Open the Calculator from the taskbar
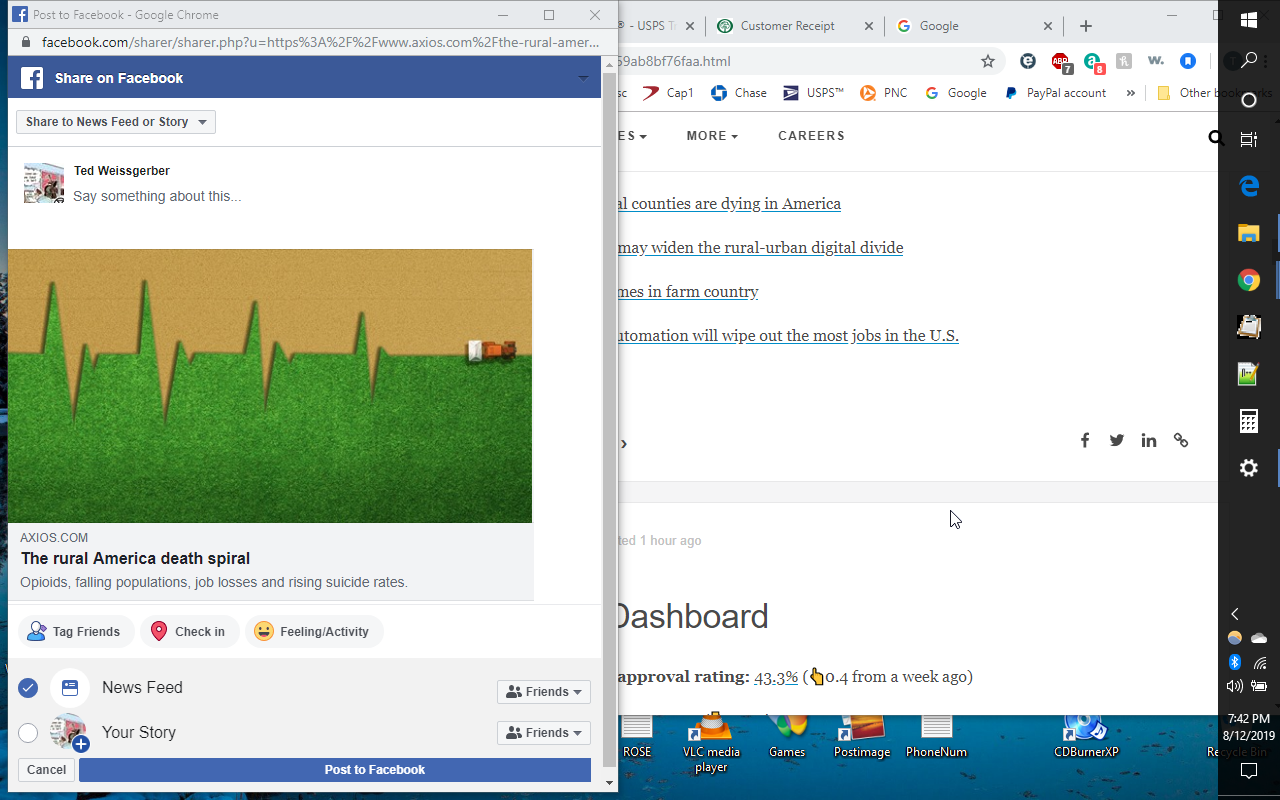 (1249, 421)
